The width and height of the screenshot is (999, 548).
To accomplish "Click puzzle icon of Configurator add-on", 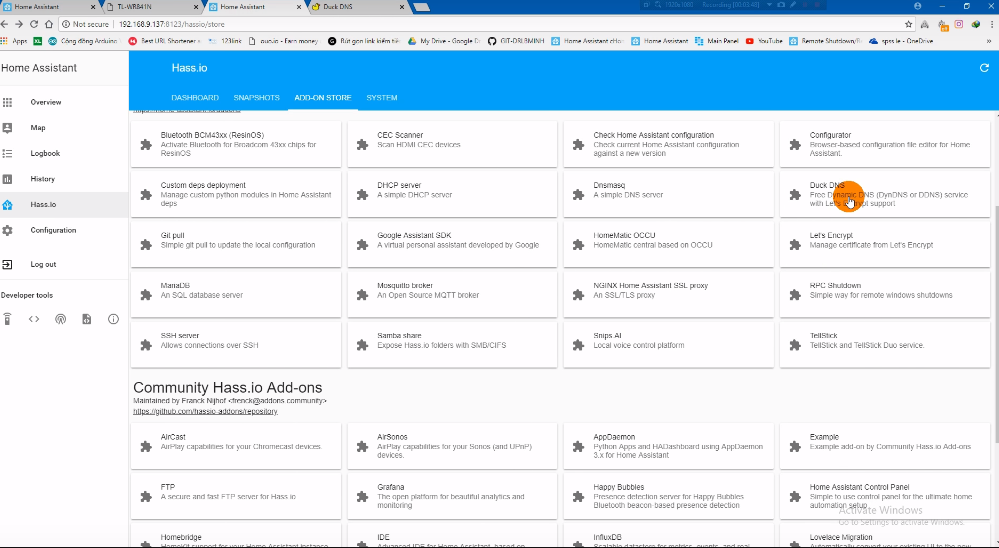I will [795, 145].
